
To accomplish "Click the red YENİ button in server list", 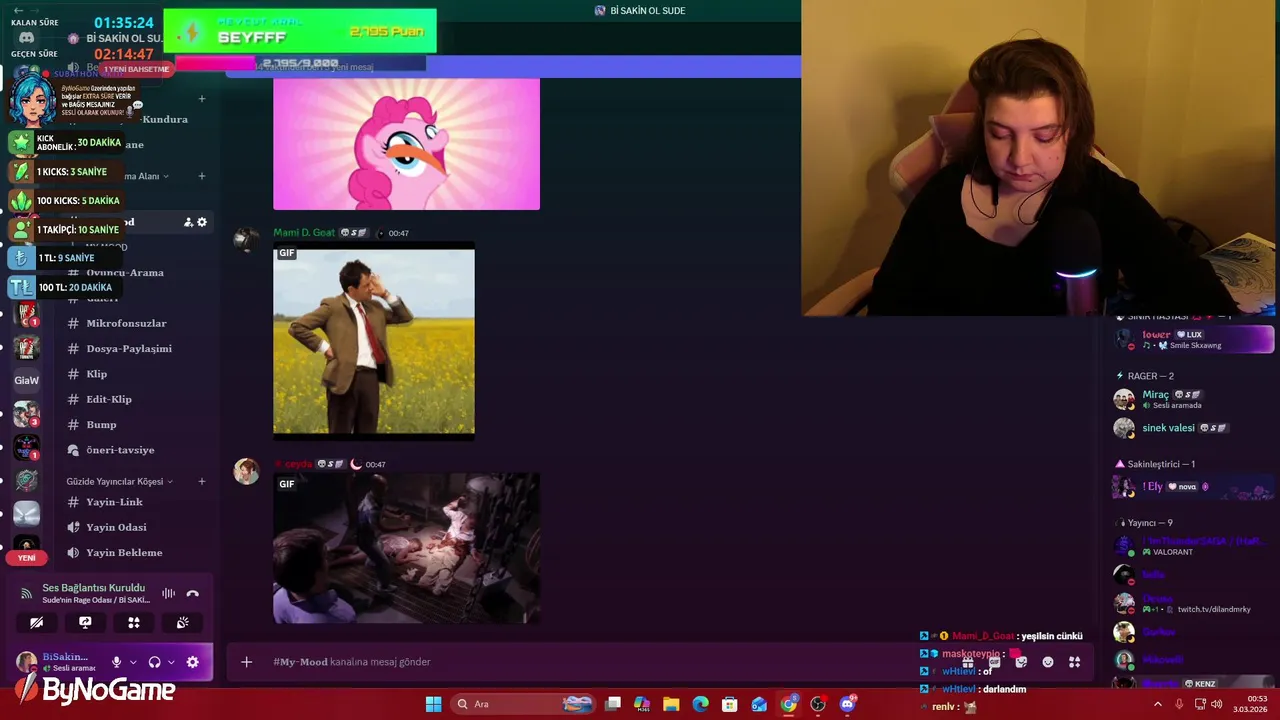I will coord(27,558).
